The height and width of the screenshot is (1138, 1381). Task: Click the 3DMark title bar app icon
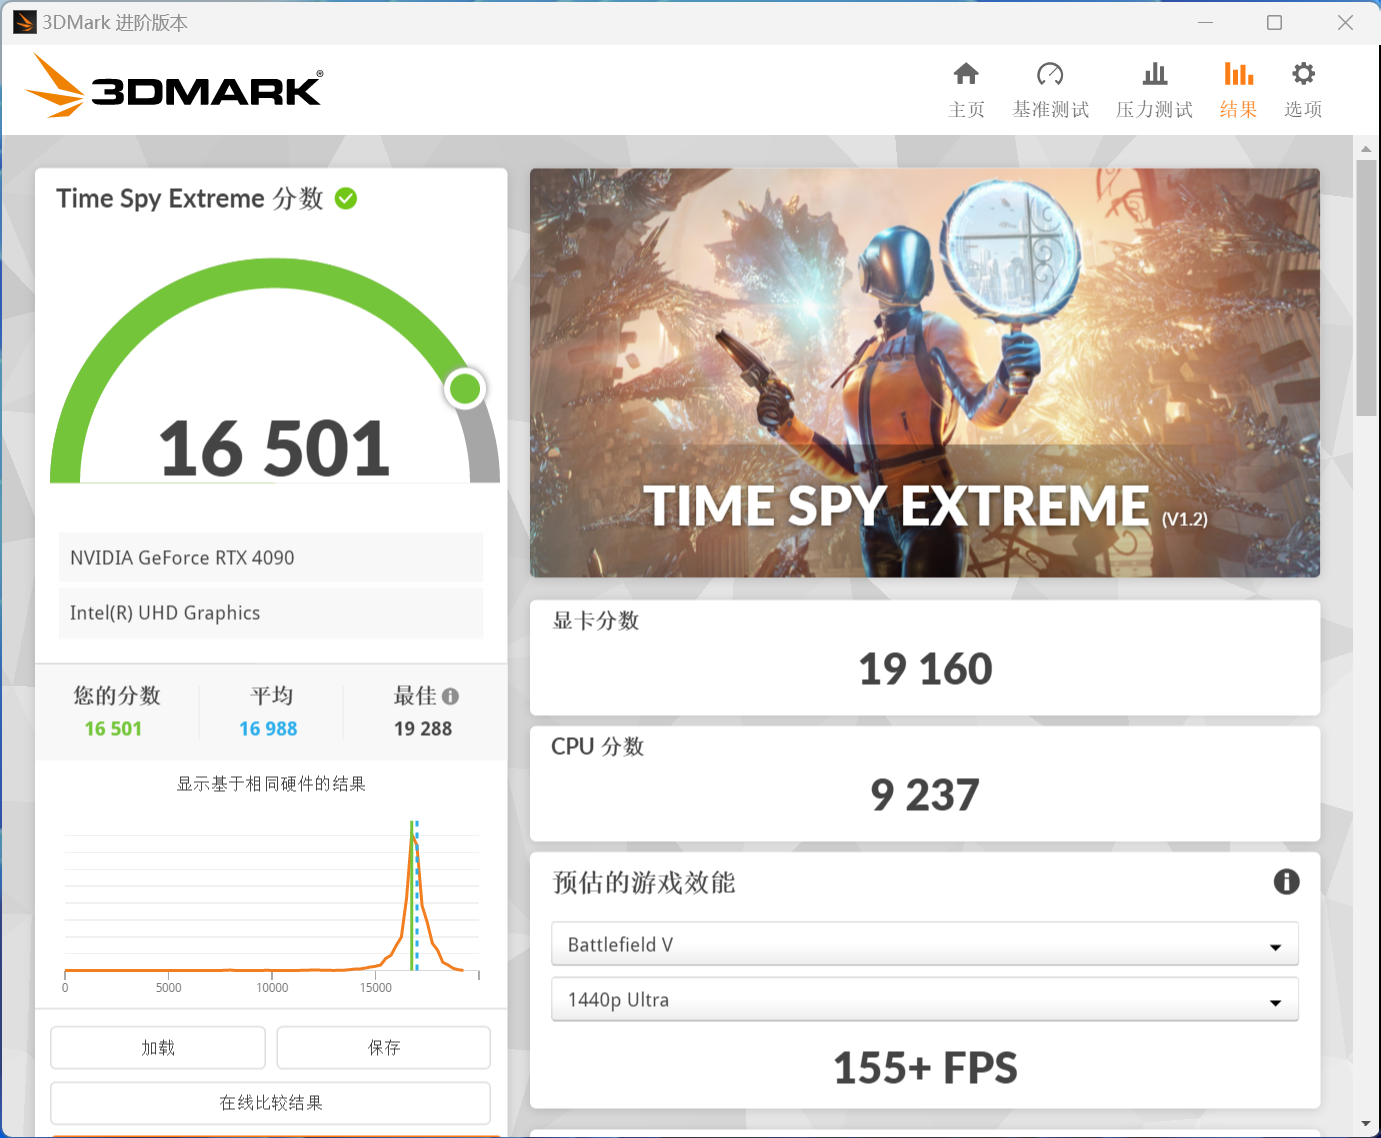(x=25, y=22)
